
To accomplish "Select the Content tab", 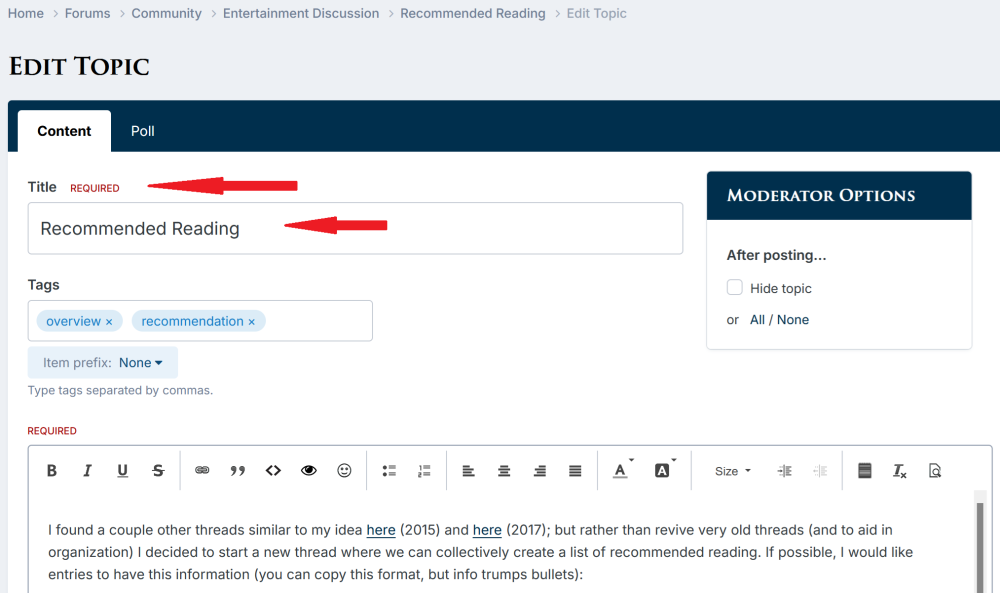I will click(x=64, y=131).
